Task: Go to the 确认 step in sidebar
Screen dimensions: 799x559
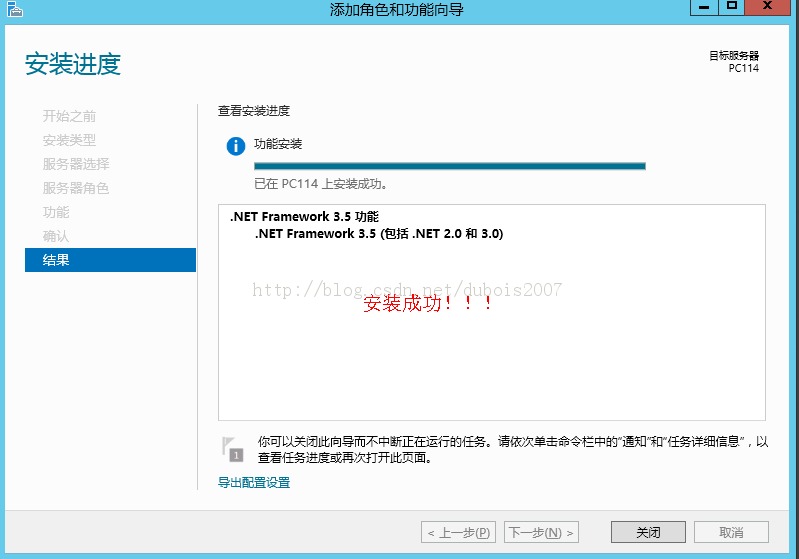Action: pyautogui.click(x=56, y=236)
